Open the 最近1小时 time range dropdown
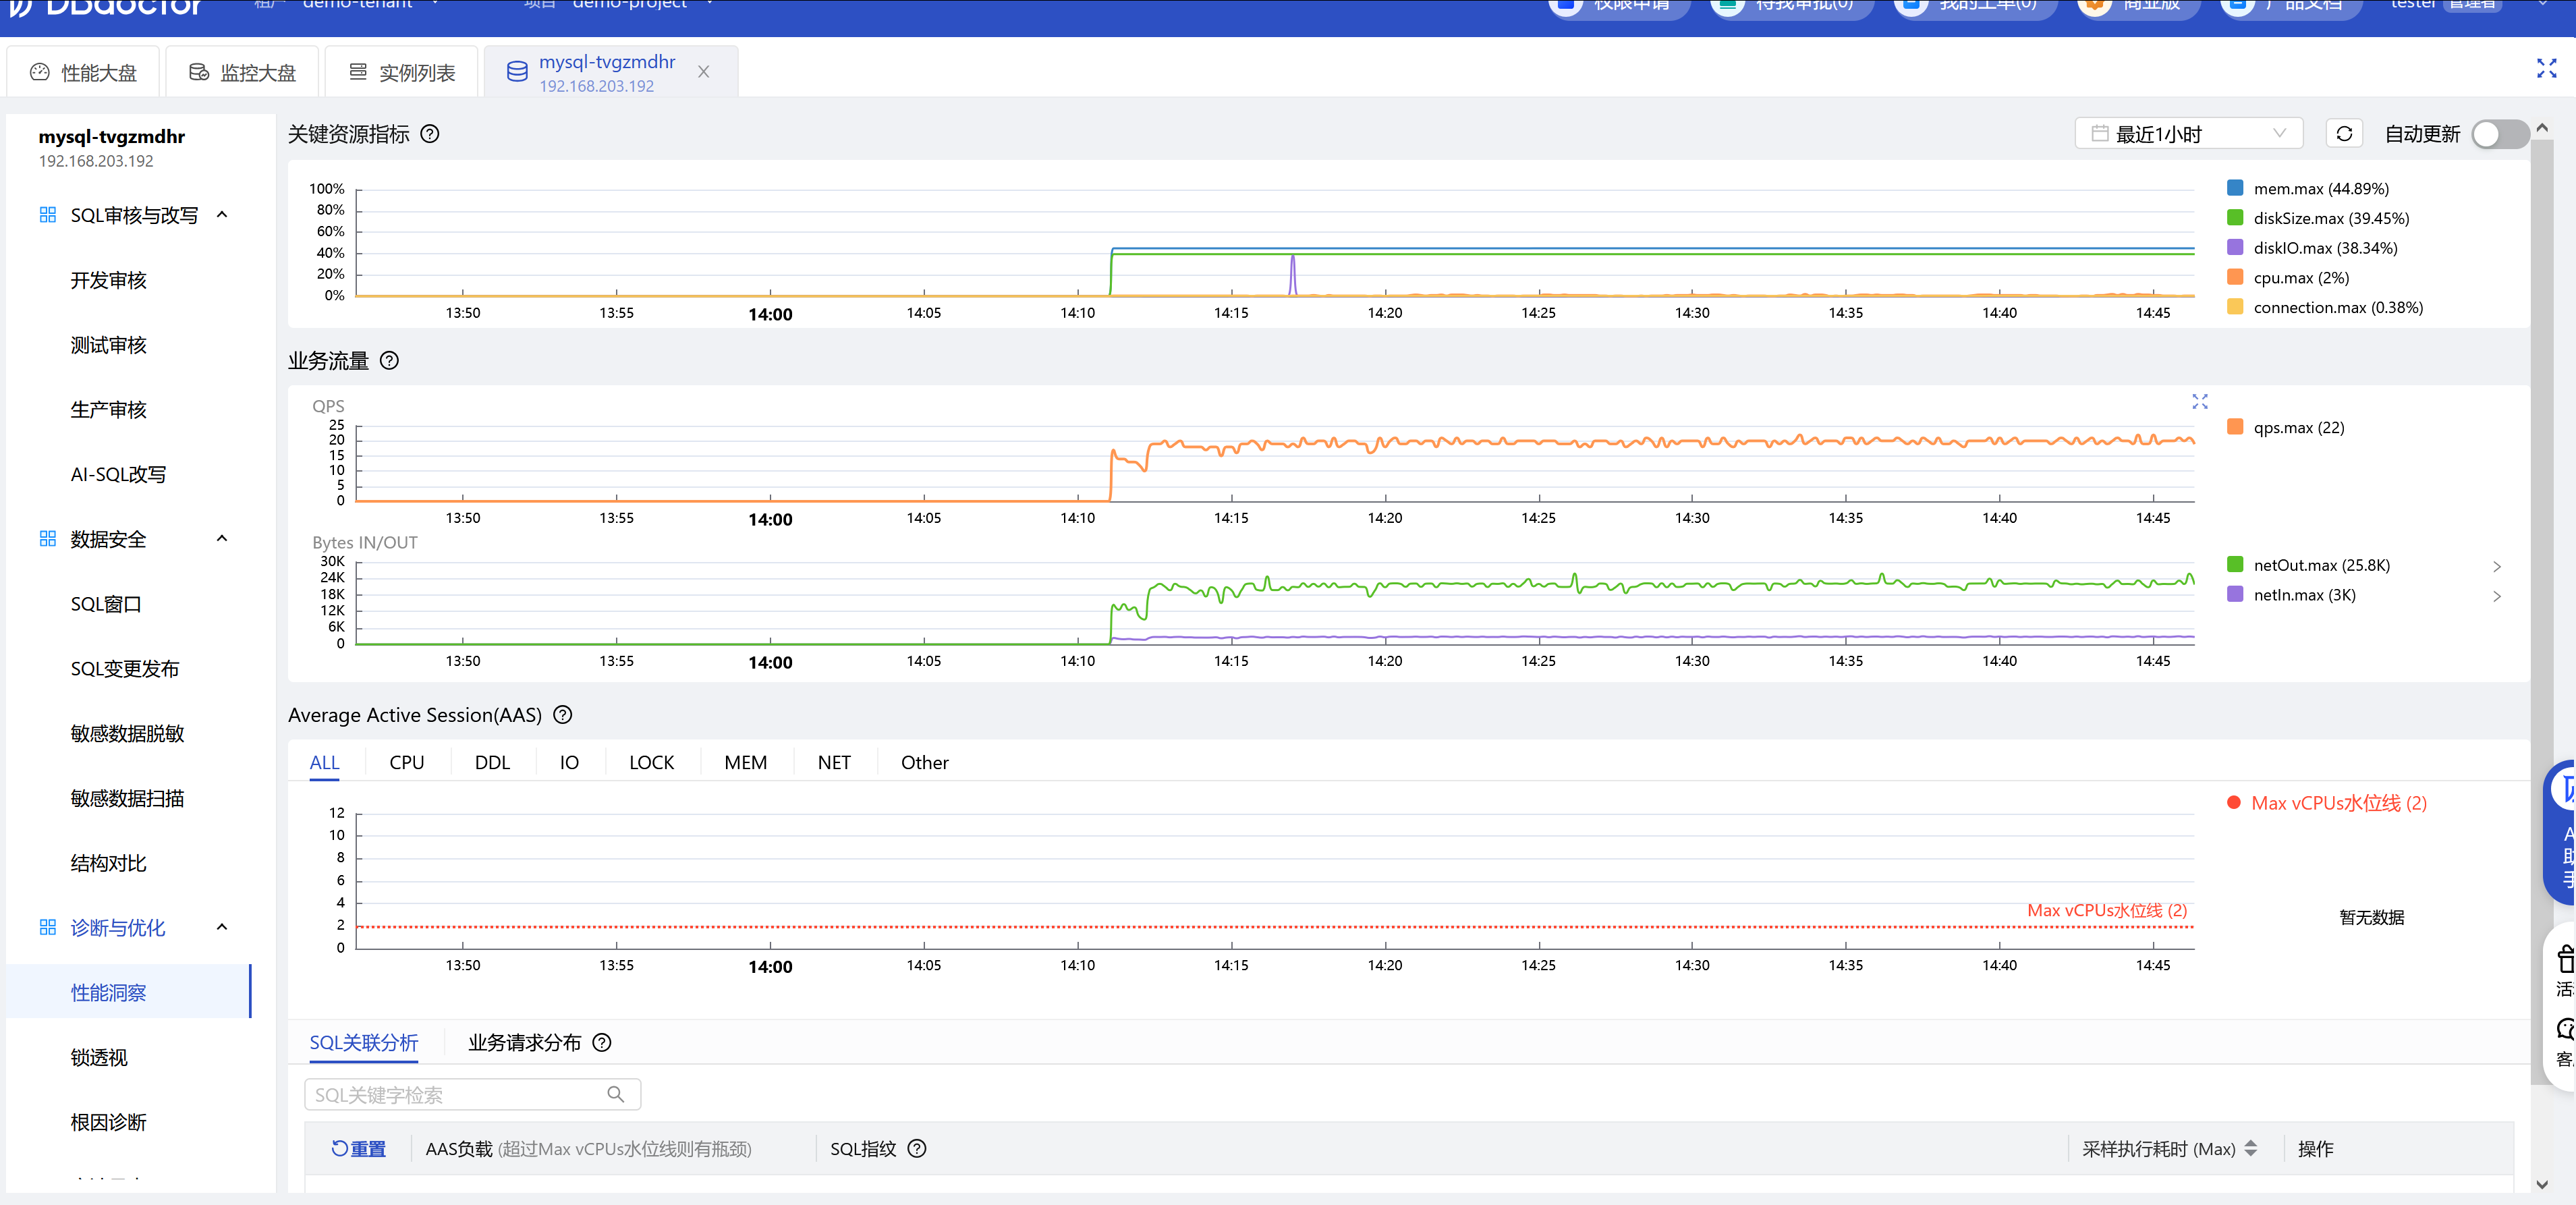2576x1205 pixels. tap(2188, 134)
